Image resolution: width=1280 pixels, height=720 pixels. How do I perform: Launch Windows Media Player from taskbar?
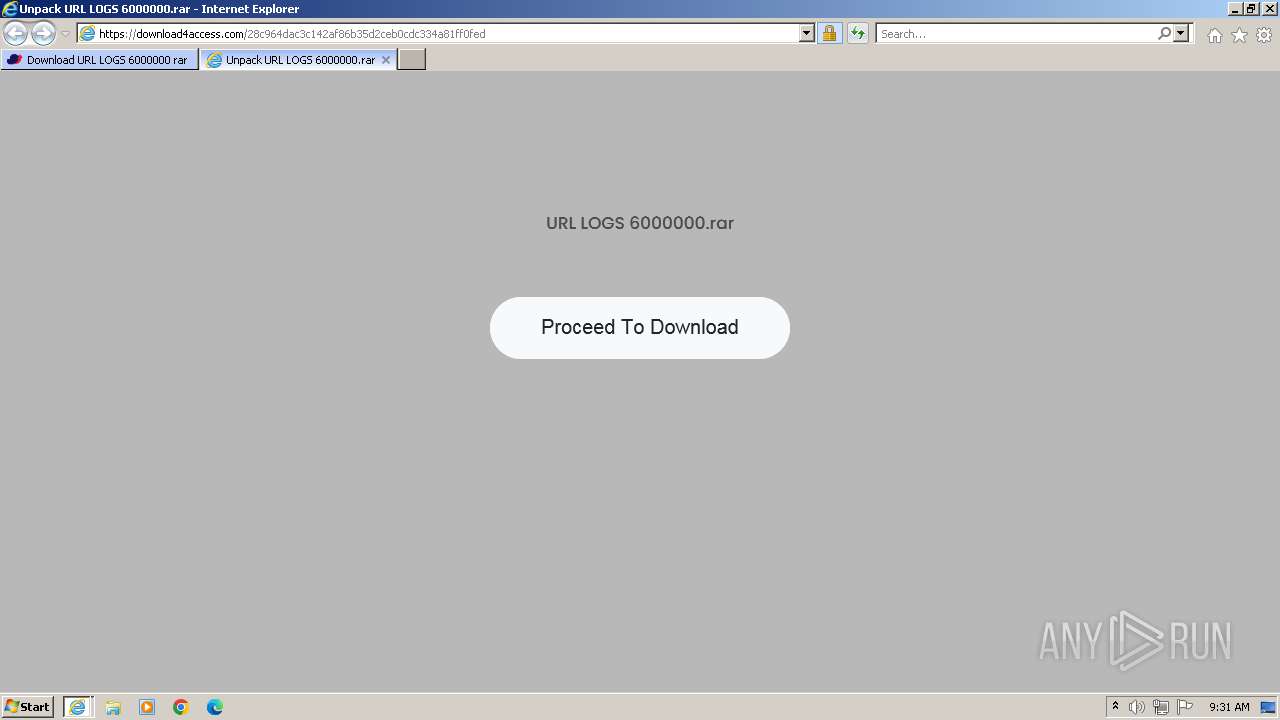(147, 707)
